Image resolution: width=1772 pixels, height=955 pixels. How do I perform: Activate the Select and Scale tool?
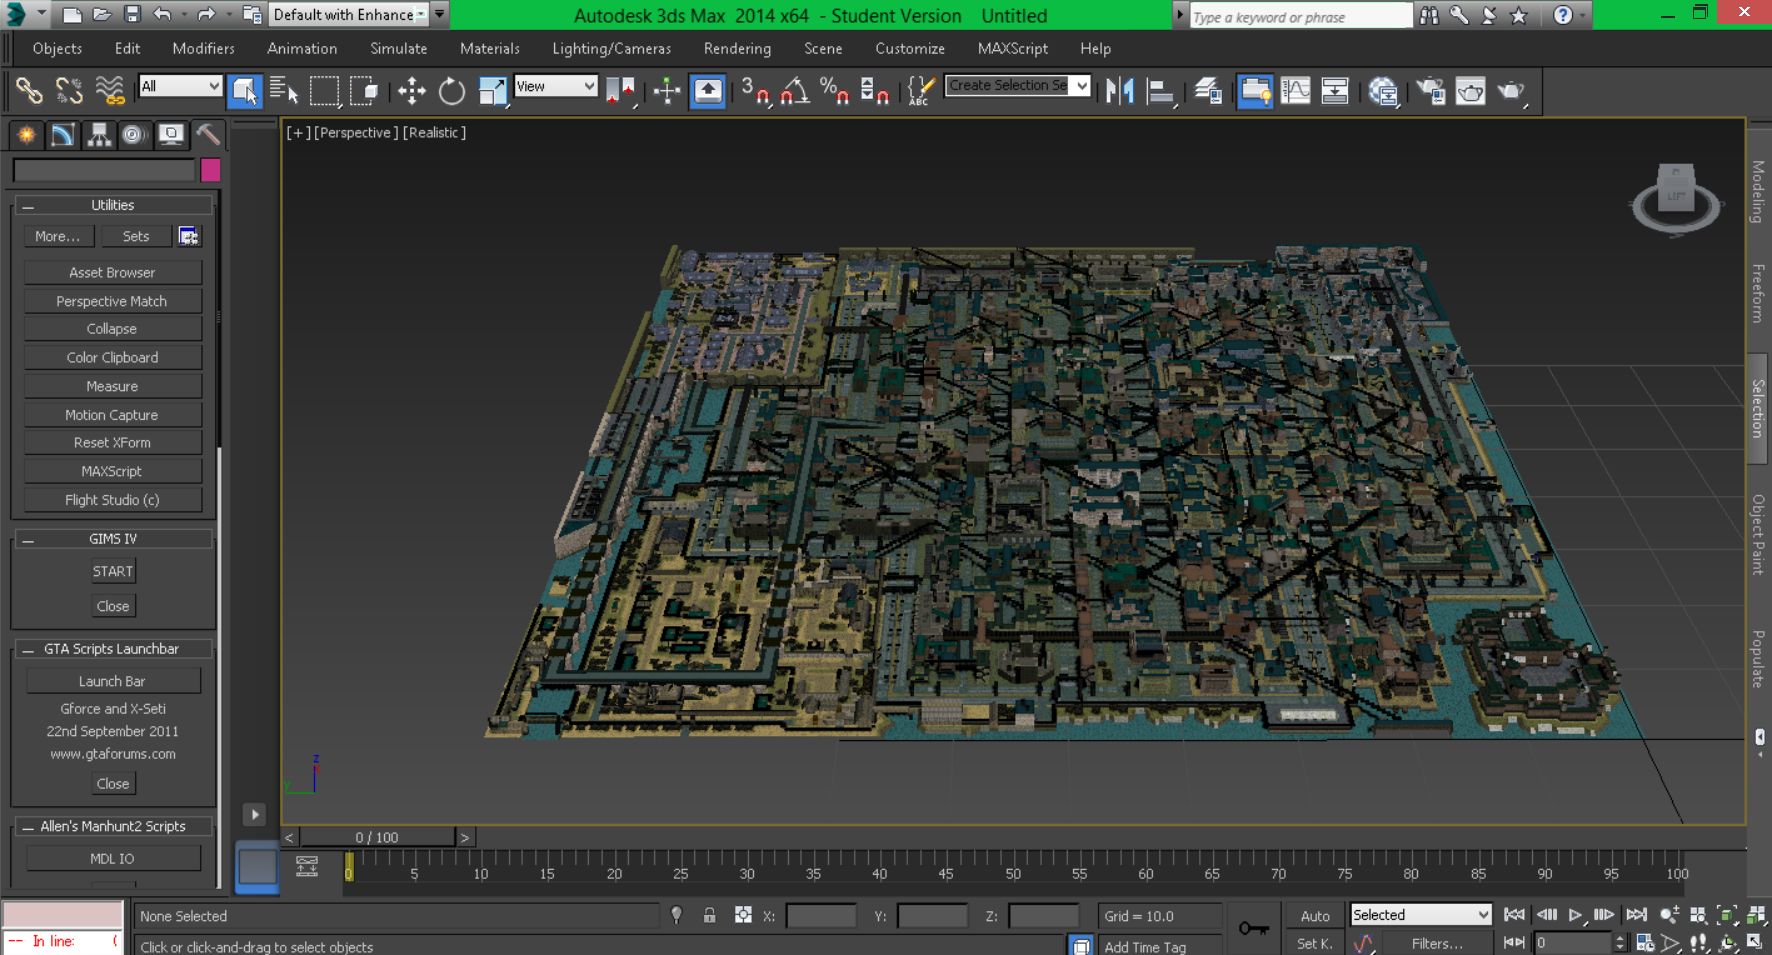pos(492,91)
